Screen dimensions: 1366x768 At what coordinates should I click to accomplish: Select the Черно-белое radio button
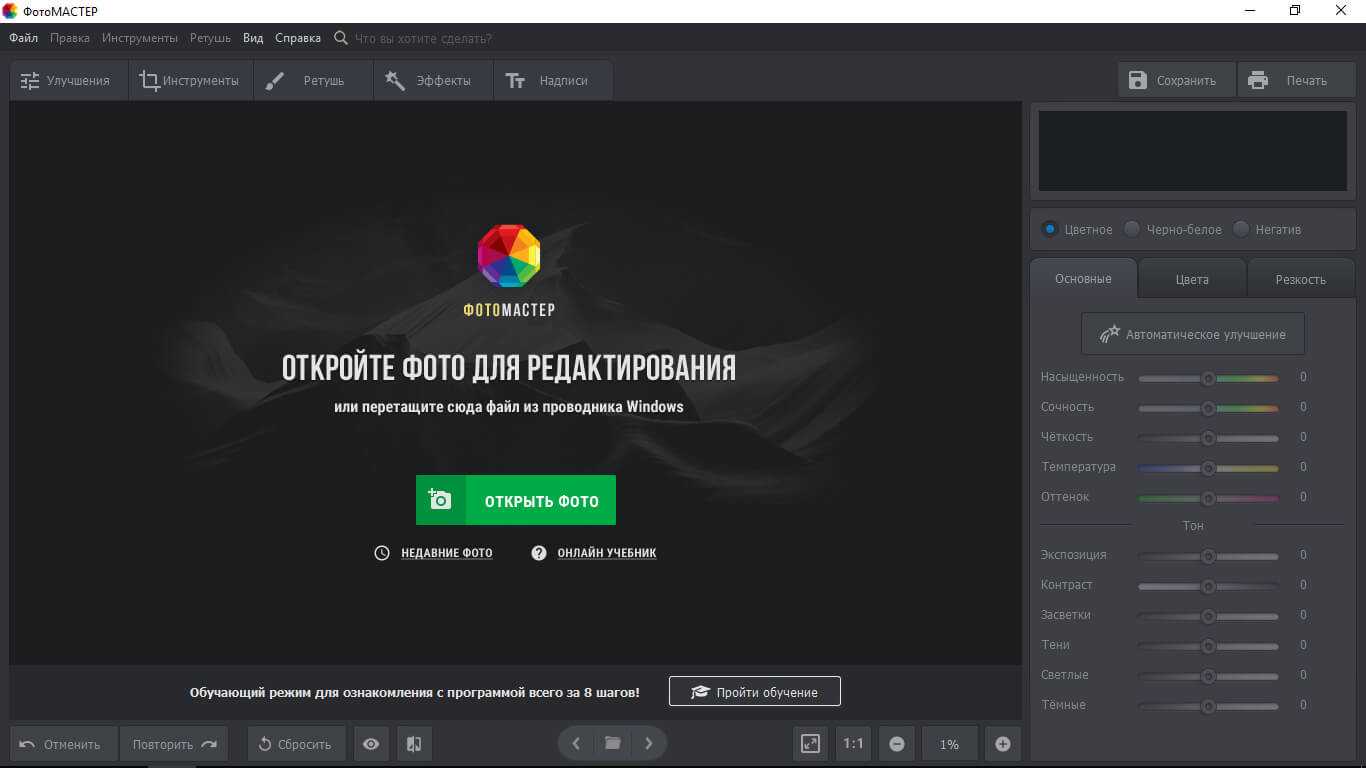pyautogui.click(x=1132, y=229)
